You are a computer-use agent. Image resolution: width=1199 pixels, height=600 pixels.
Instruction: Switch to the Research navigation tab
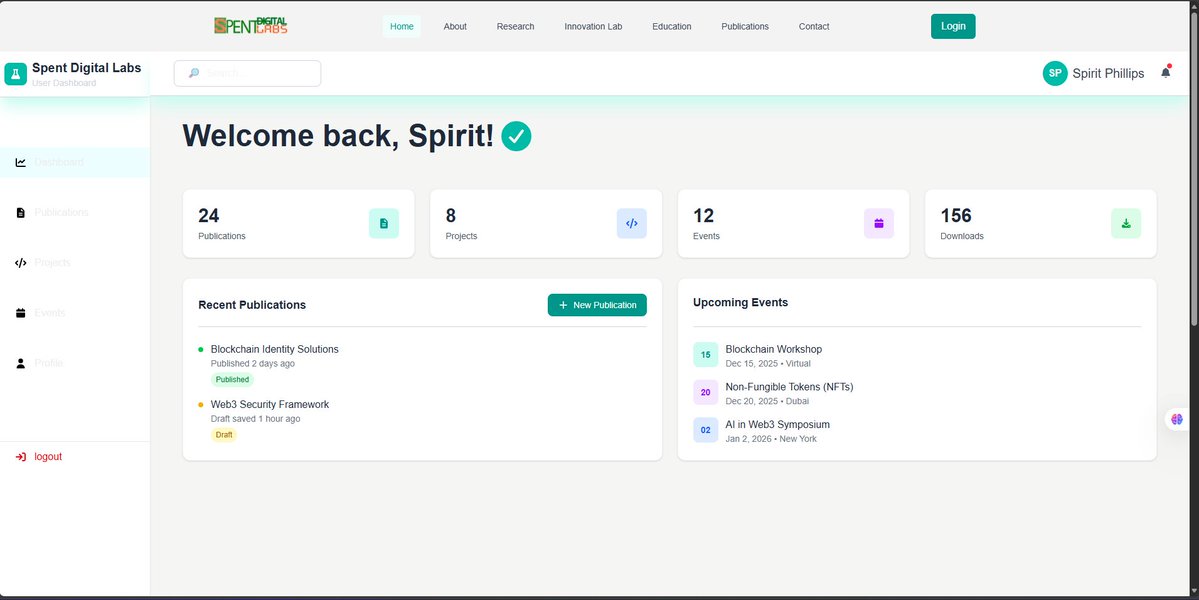pyautogui.click(x=515, y=26)
